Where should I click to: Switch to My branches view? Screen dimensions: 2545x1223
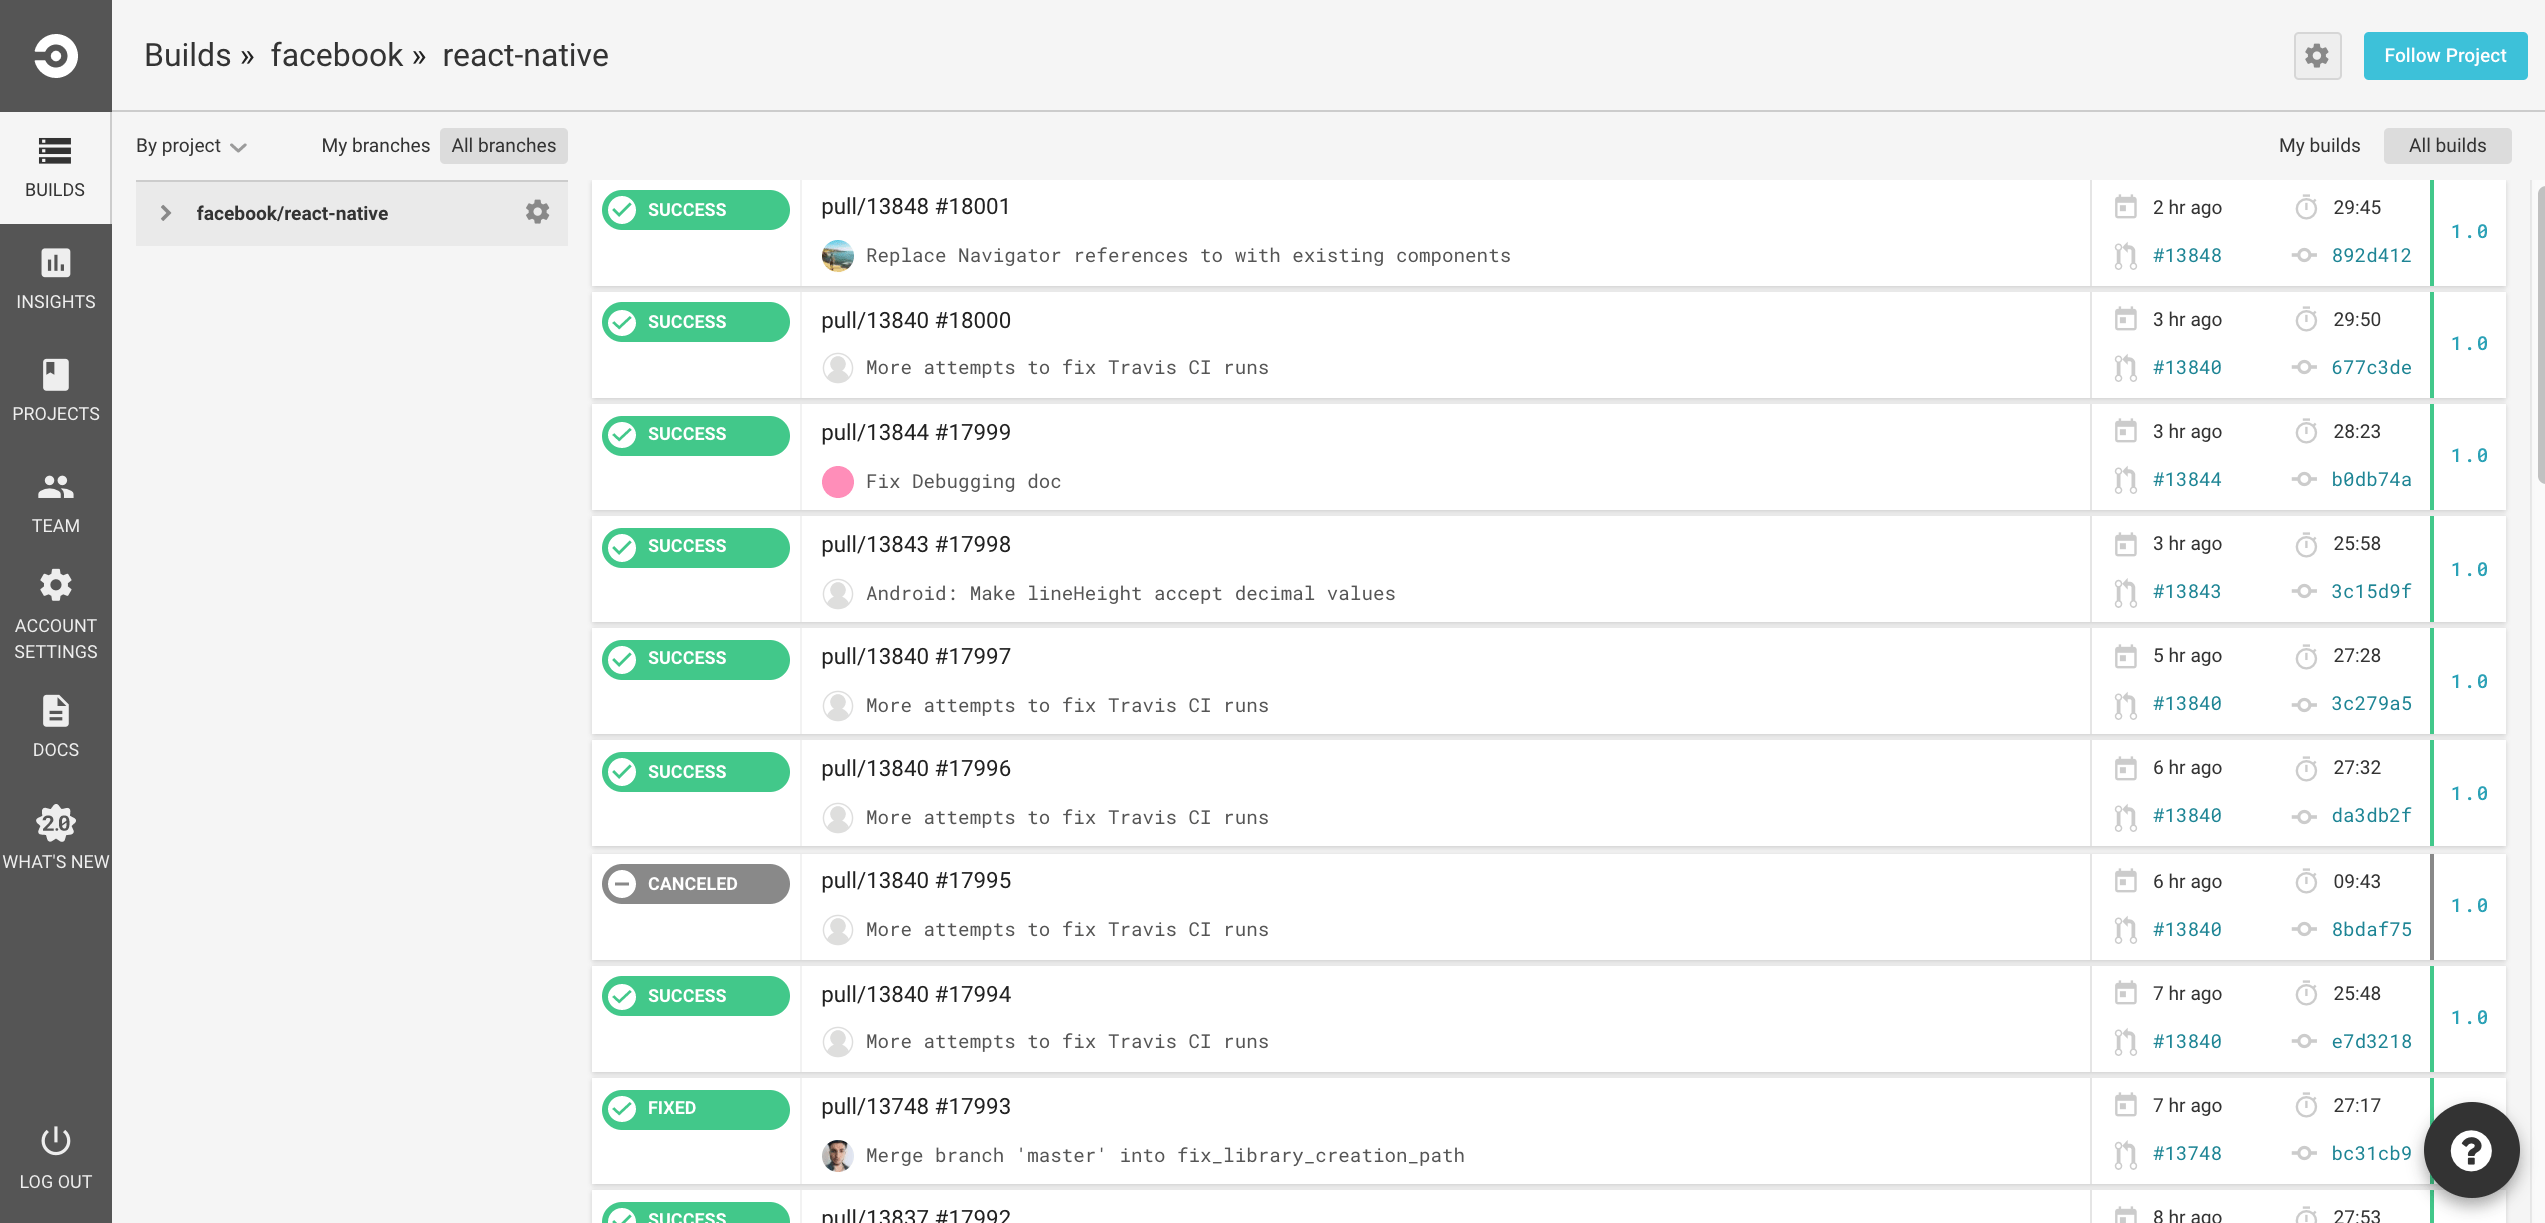[x=375, y=146]
